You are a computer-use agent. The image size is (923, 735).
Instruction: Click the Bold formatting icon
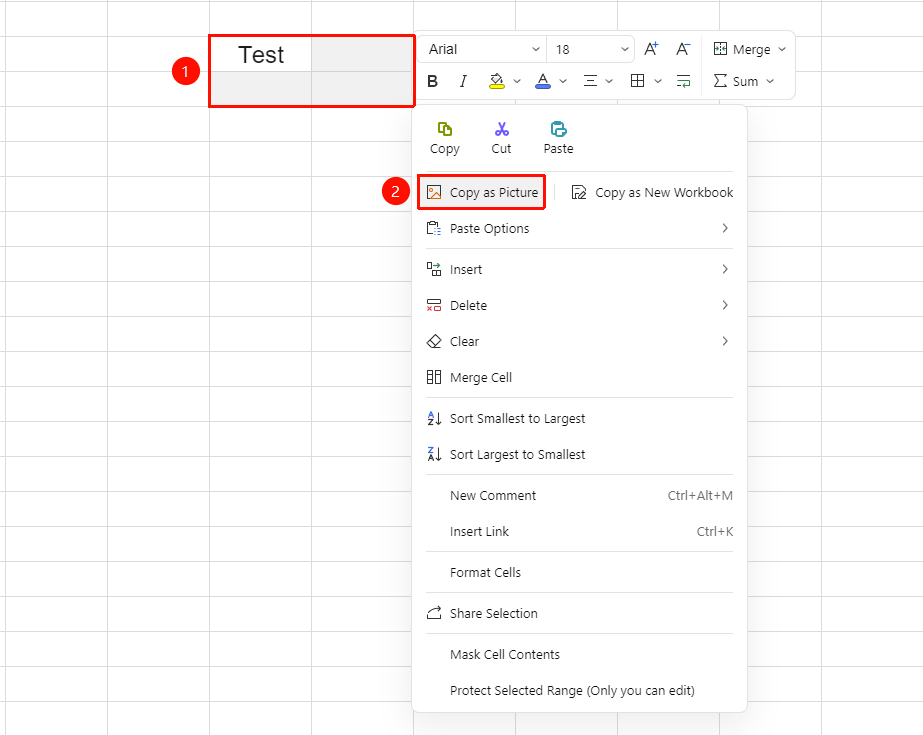coord(433,81)
